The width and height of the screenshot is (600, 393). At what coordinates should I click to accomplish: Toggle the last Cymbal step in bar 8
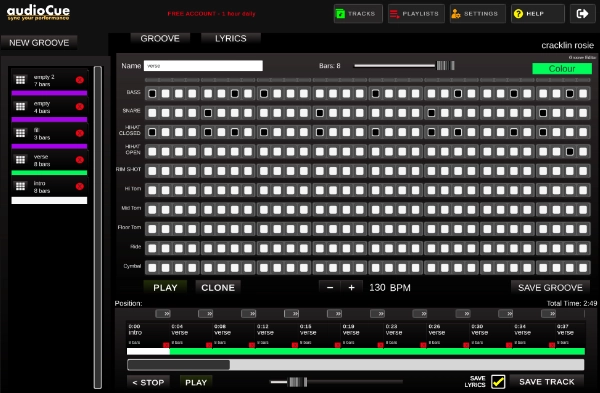pos(583,267)
